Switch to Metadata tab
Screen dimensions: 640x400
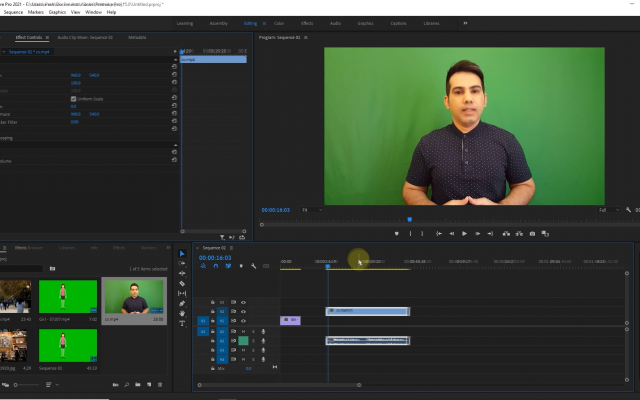coord(137,38)
